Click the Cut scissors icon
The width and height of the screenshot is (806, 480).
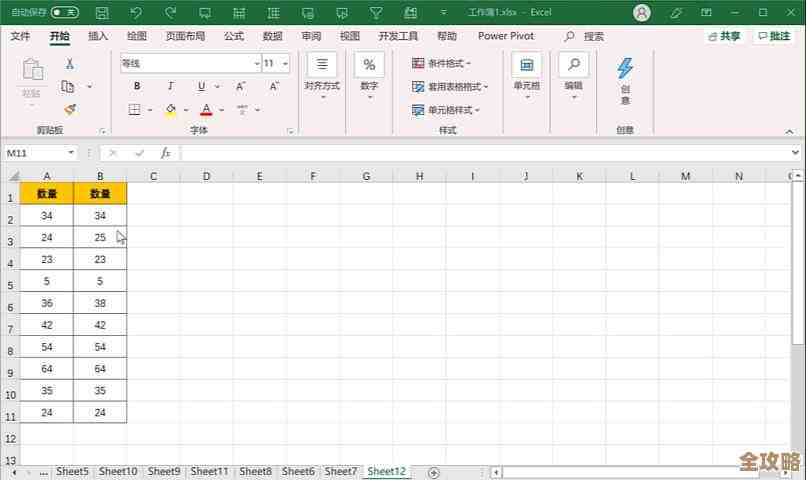click(69, 63)
